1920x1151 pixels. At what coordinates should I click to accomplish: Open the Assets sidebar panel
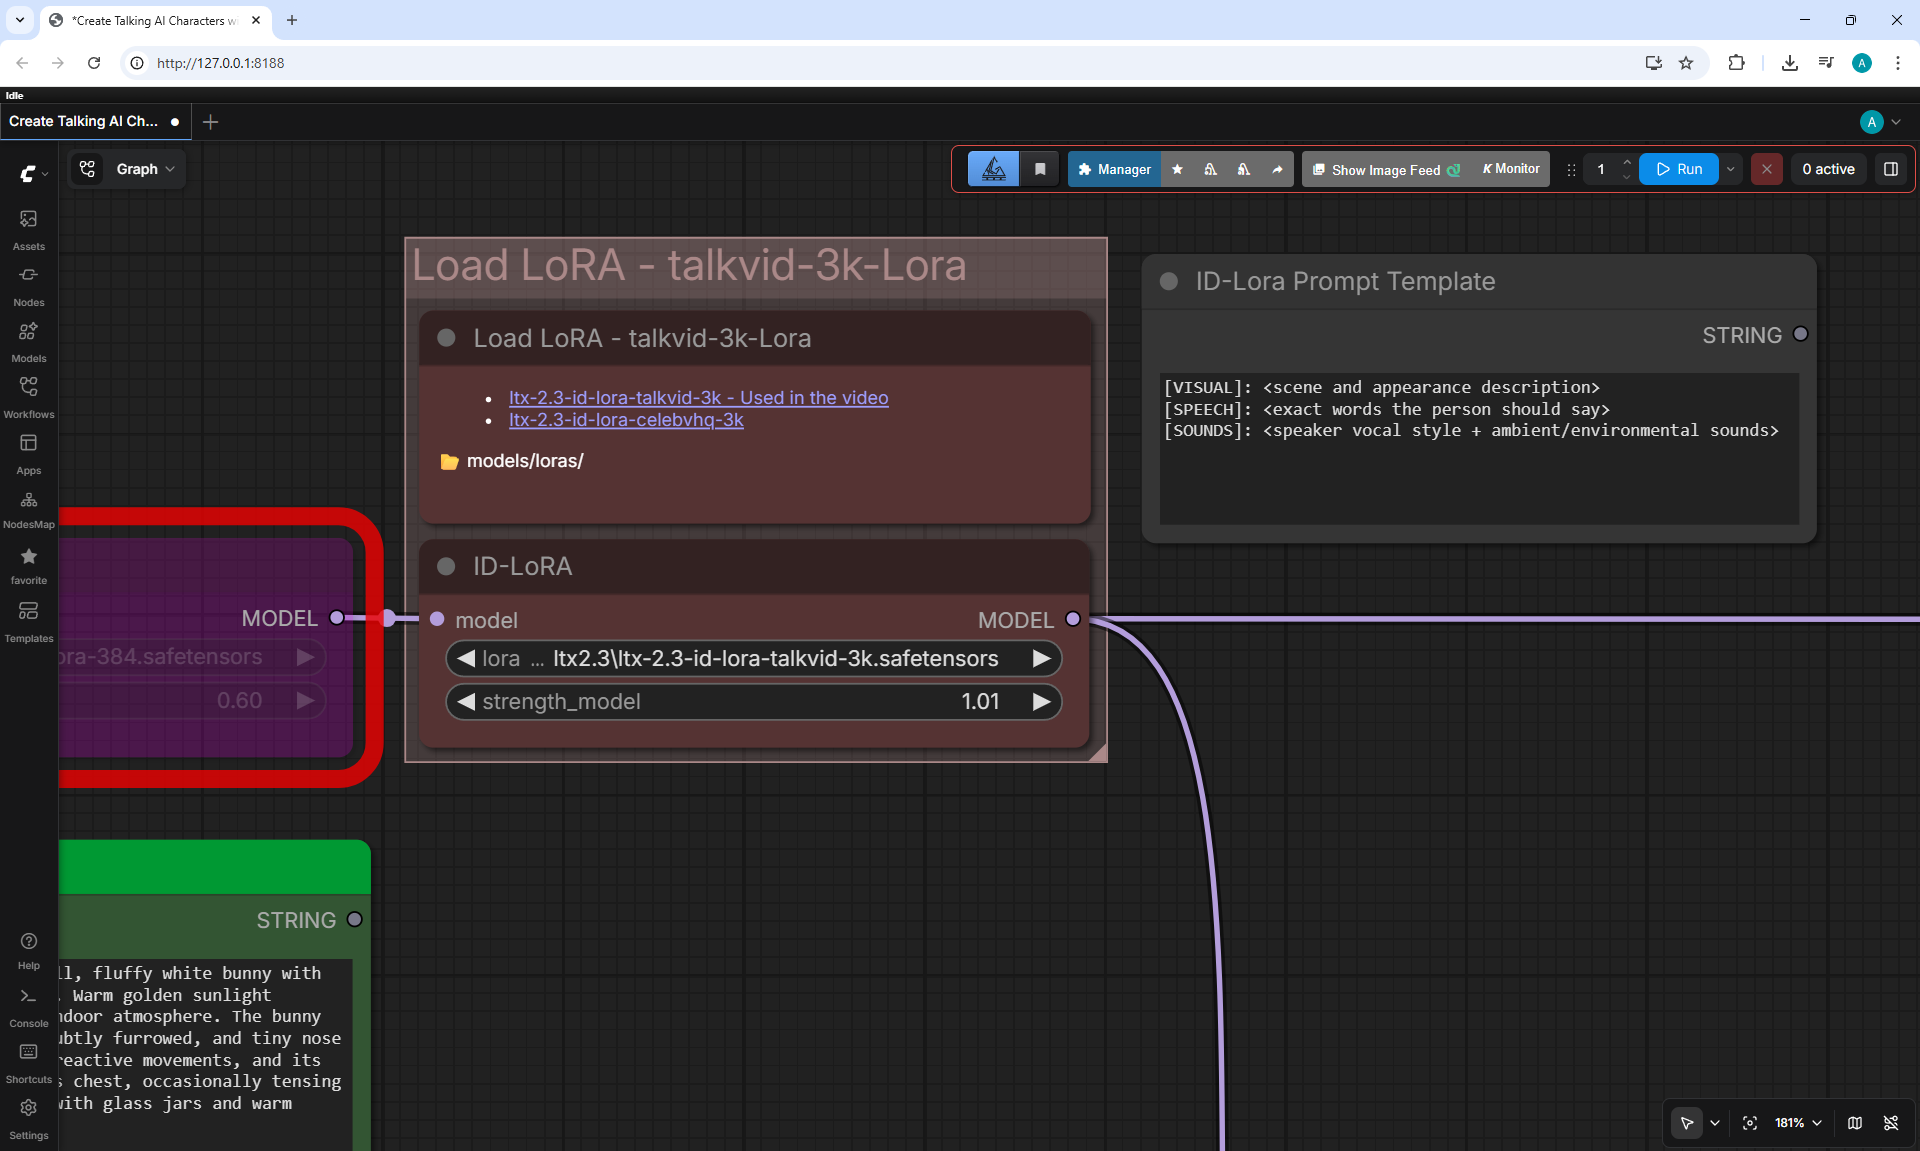(28, 230)
